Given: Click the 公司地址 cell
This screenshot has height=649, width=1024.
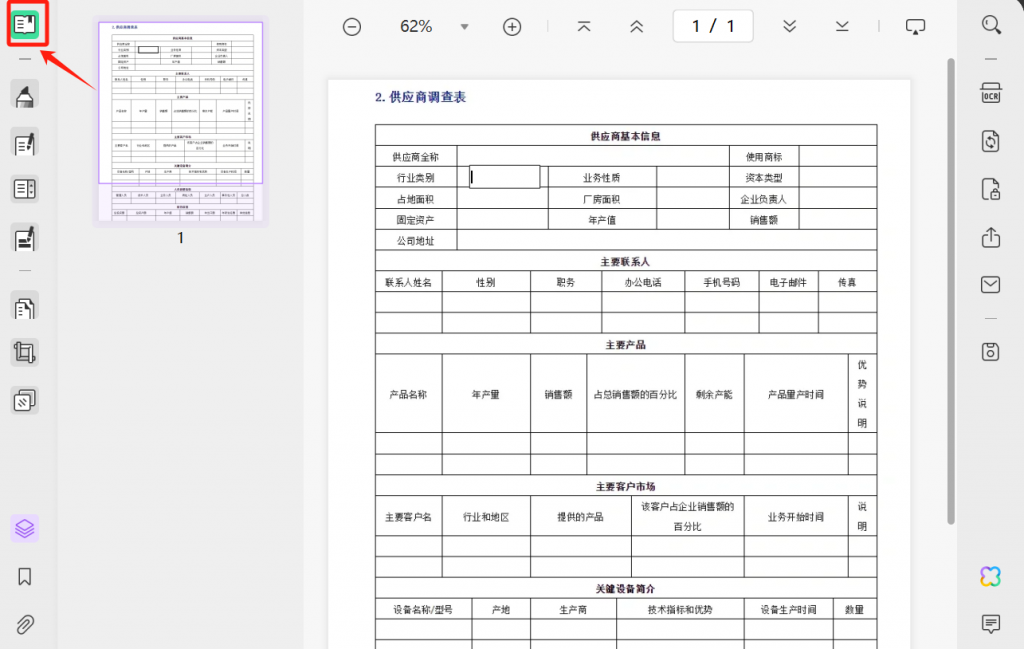Looking at the screenshot, I should coord(416,241).
